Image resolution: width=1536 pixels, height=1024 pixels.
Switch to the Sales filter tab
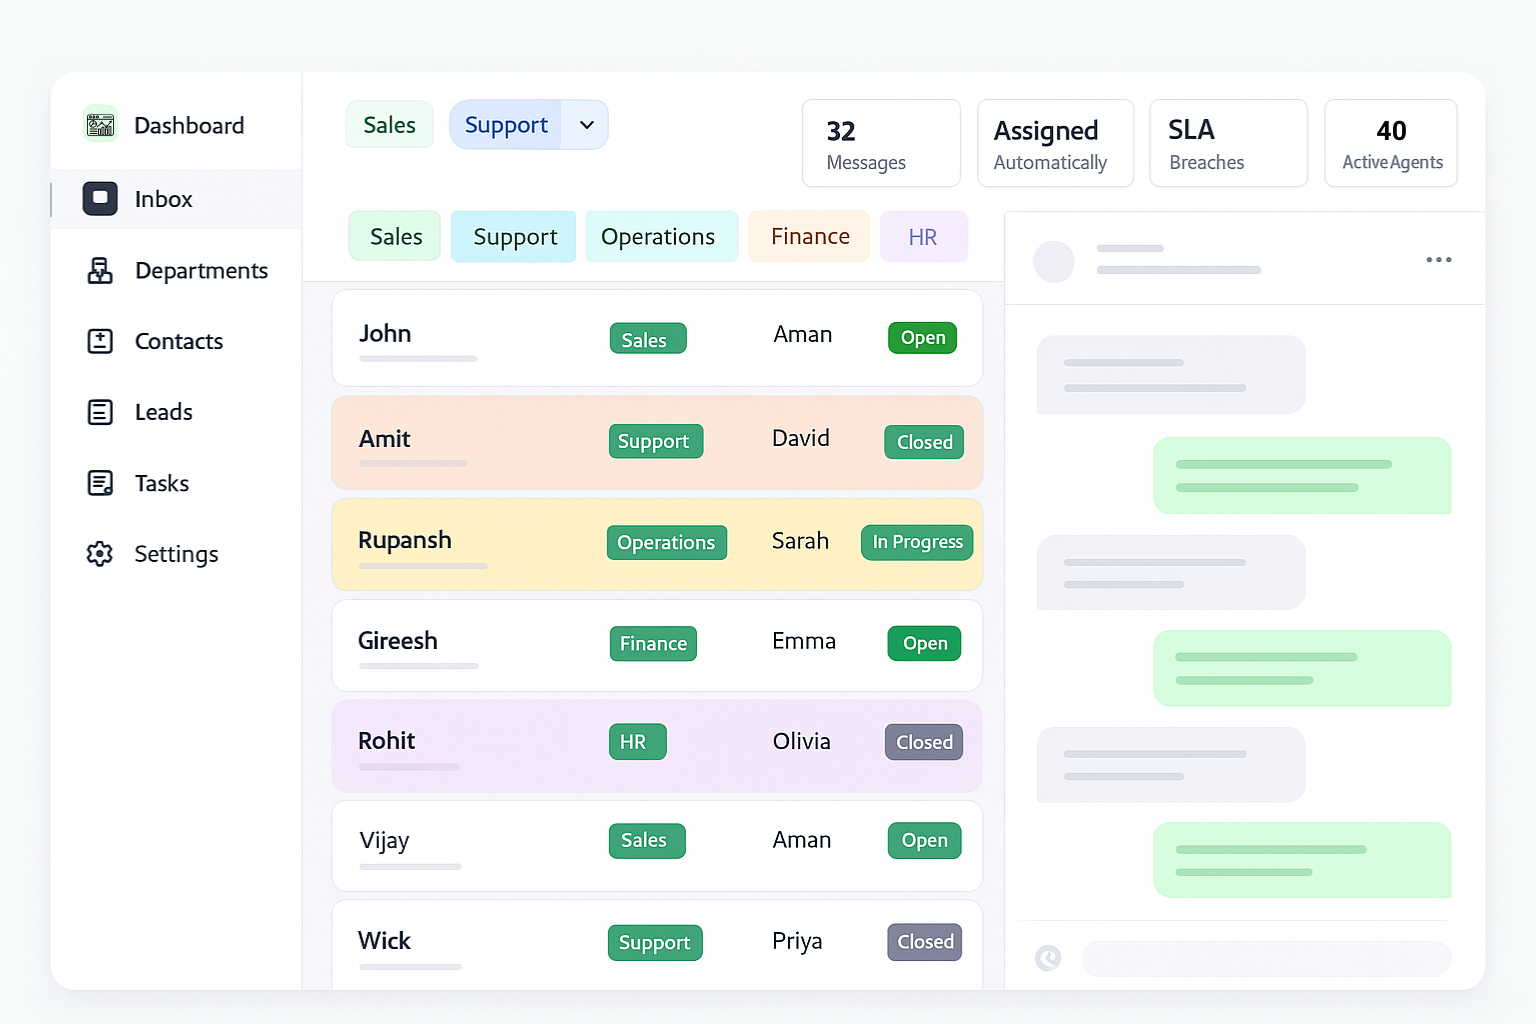[394, 236]
